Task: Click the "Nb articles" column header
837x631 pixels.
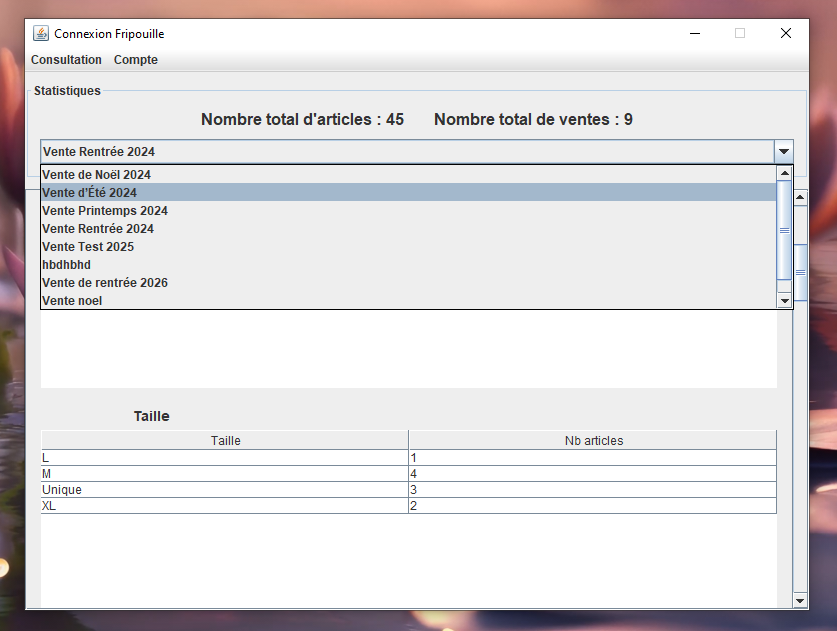Action: pos(593,440)
